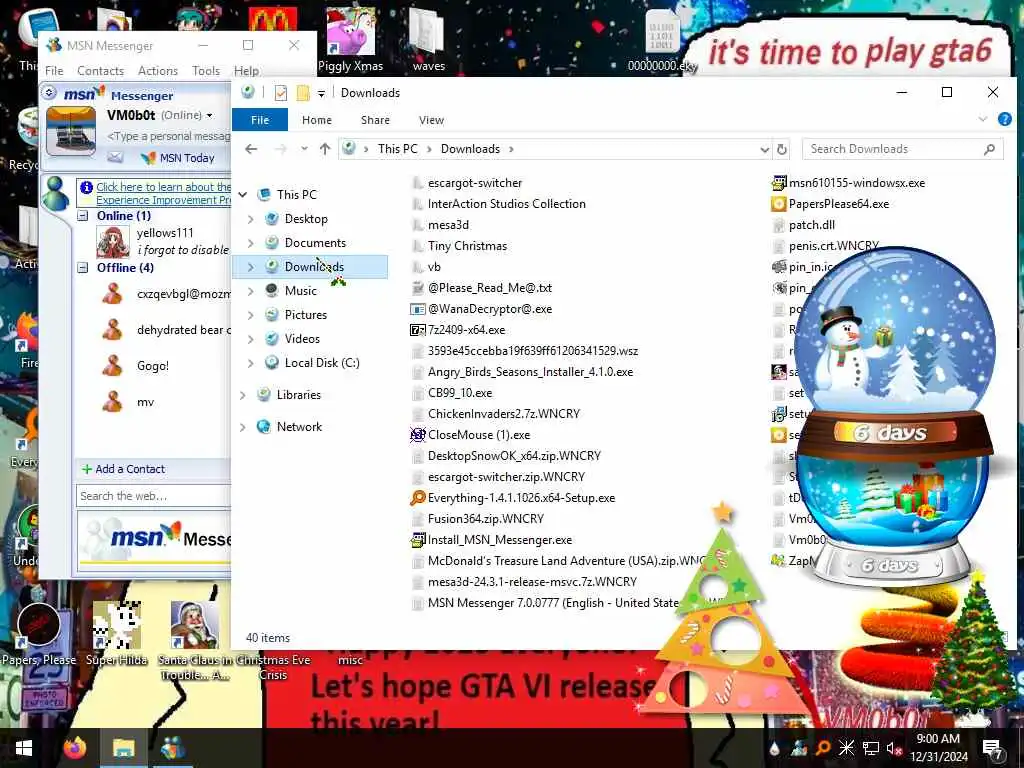Collapse the This PC tree node
This screenshot has height=768, width=1024.
[243, 195]
